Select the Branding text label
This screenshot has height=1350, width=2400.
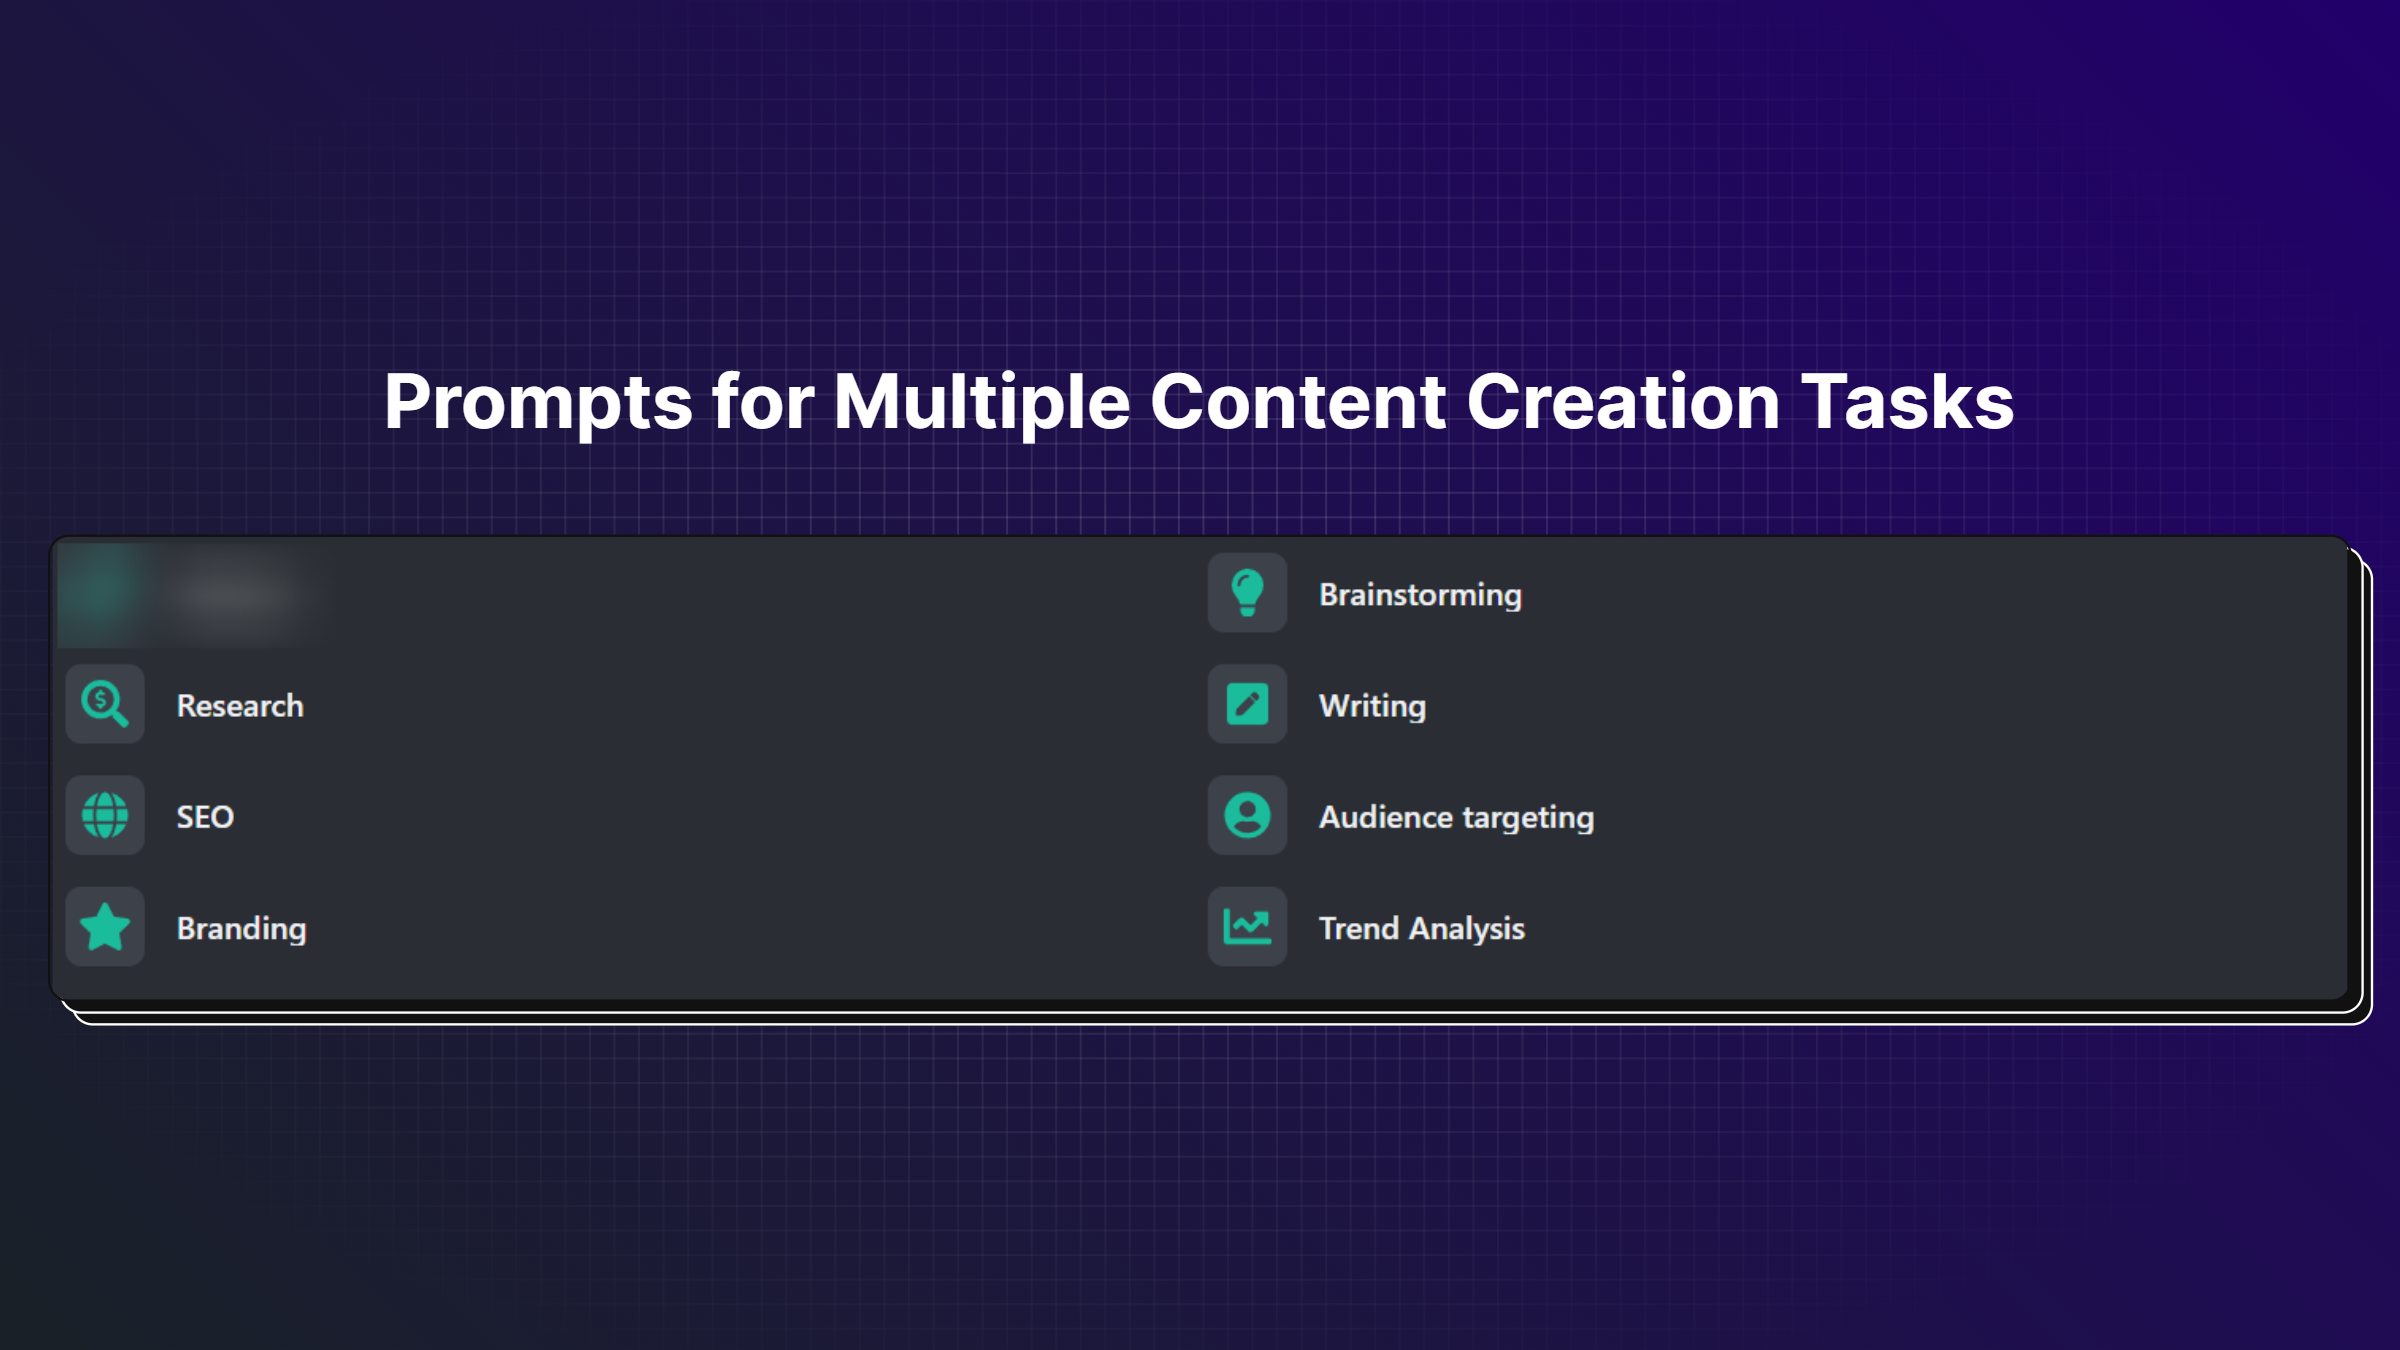(241, 928)
